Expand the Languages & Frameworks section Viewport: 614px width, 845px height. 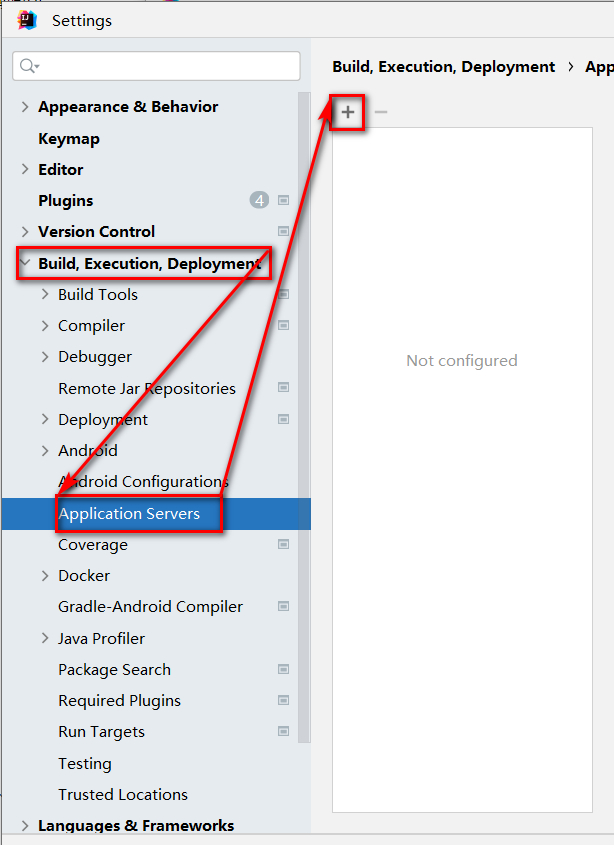click(25, 826)
